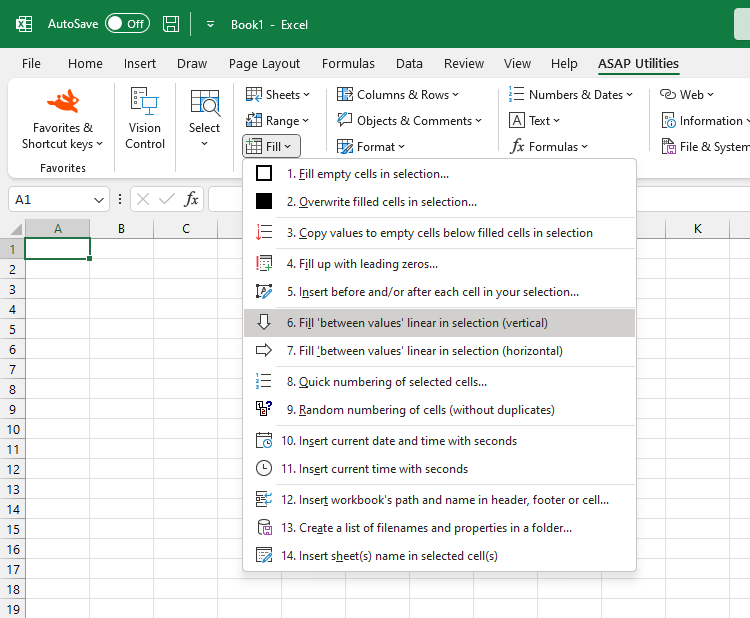Click the clock icon for current time
750x618 pixels.
pos(264,468)
